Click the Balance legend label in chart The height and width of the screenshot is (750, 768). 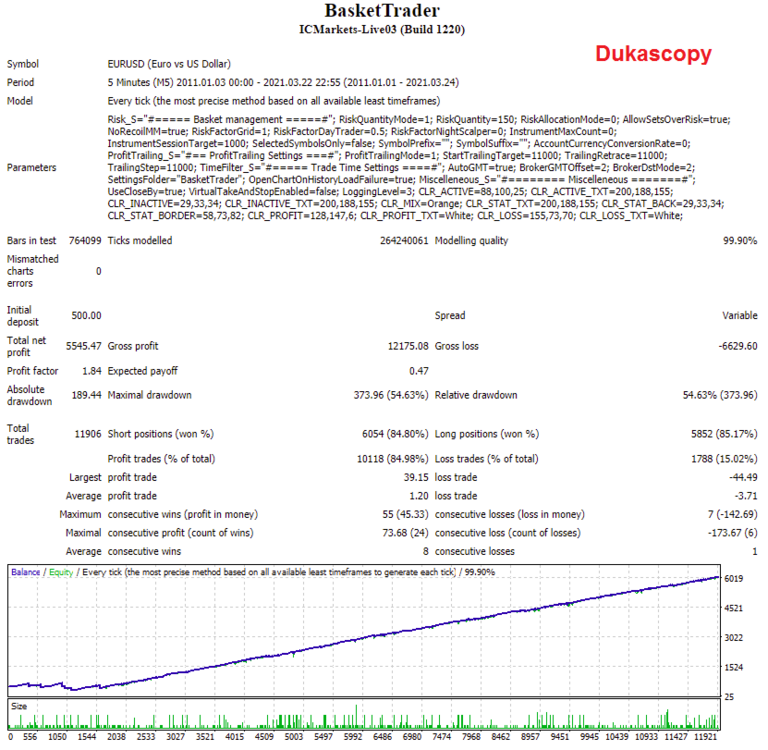[25, 572]
